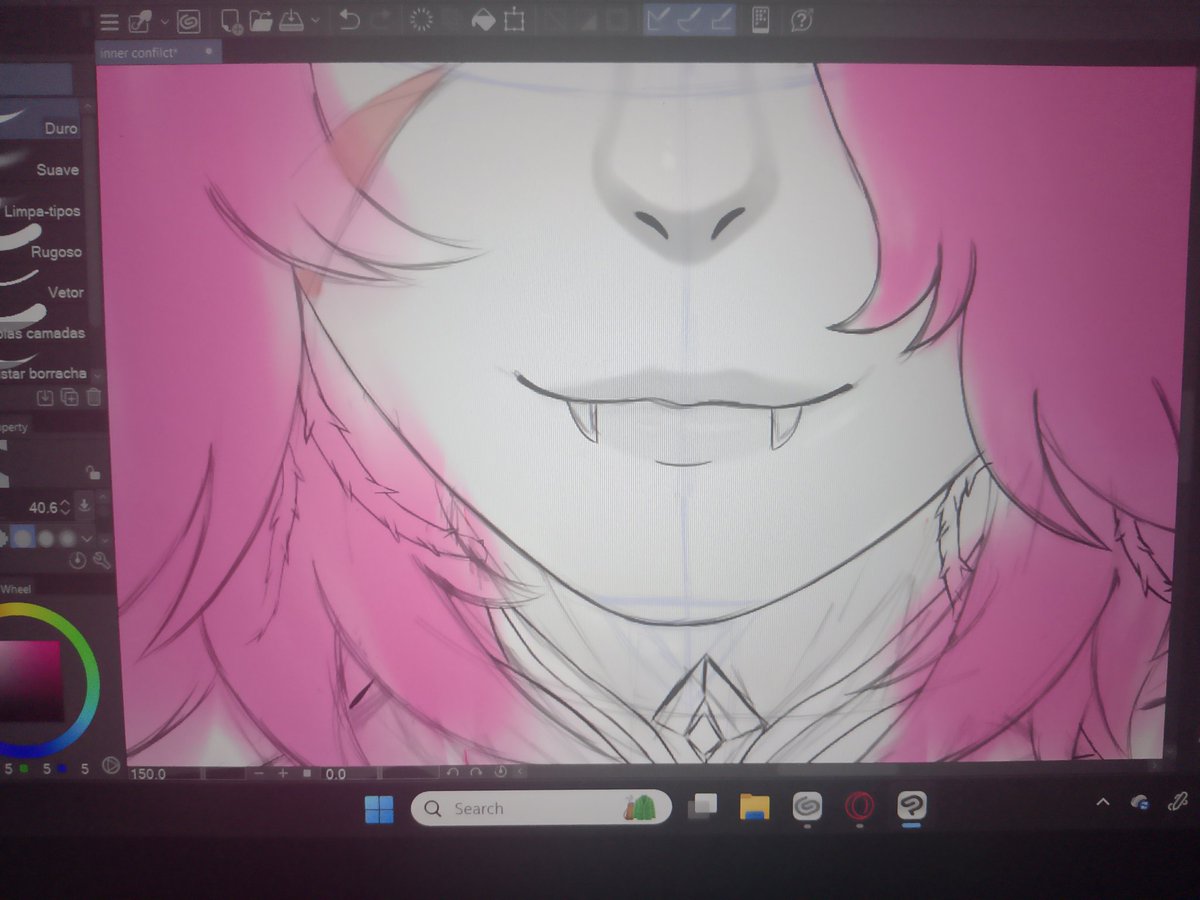This screenshot has height=900, width=1200.
Task: Select the Vetor brush
Action: [40, 285]
